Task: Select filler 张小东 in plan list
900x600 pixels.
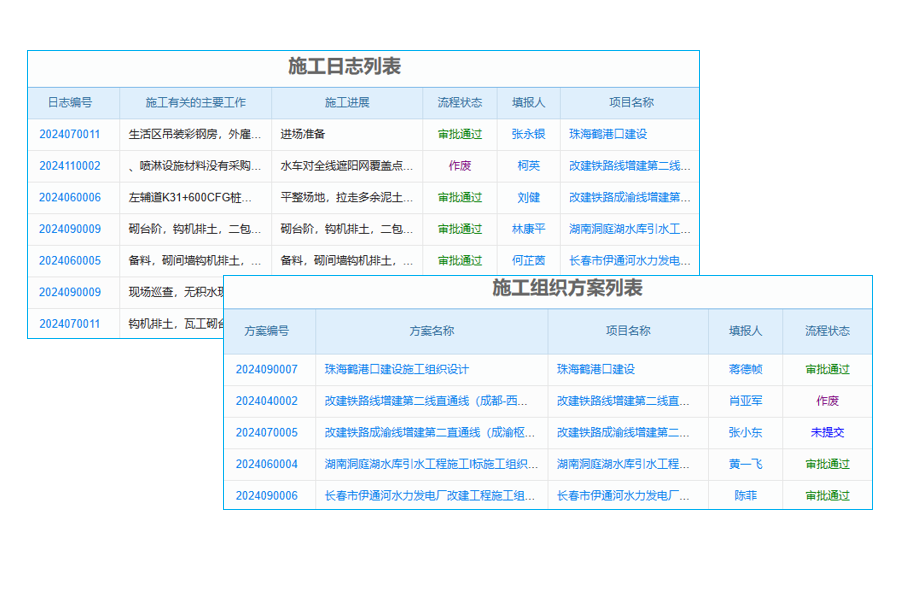Action: click(x=745, y=432)
